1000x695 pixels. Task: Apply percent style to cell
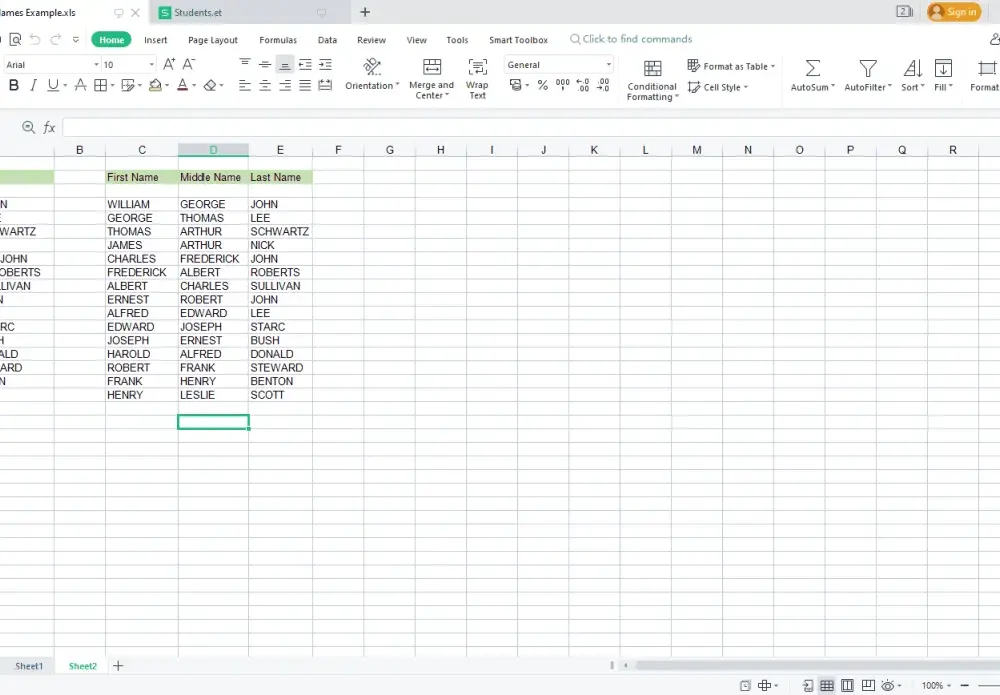(543, 85)
